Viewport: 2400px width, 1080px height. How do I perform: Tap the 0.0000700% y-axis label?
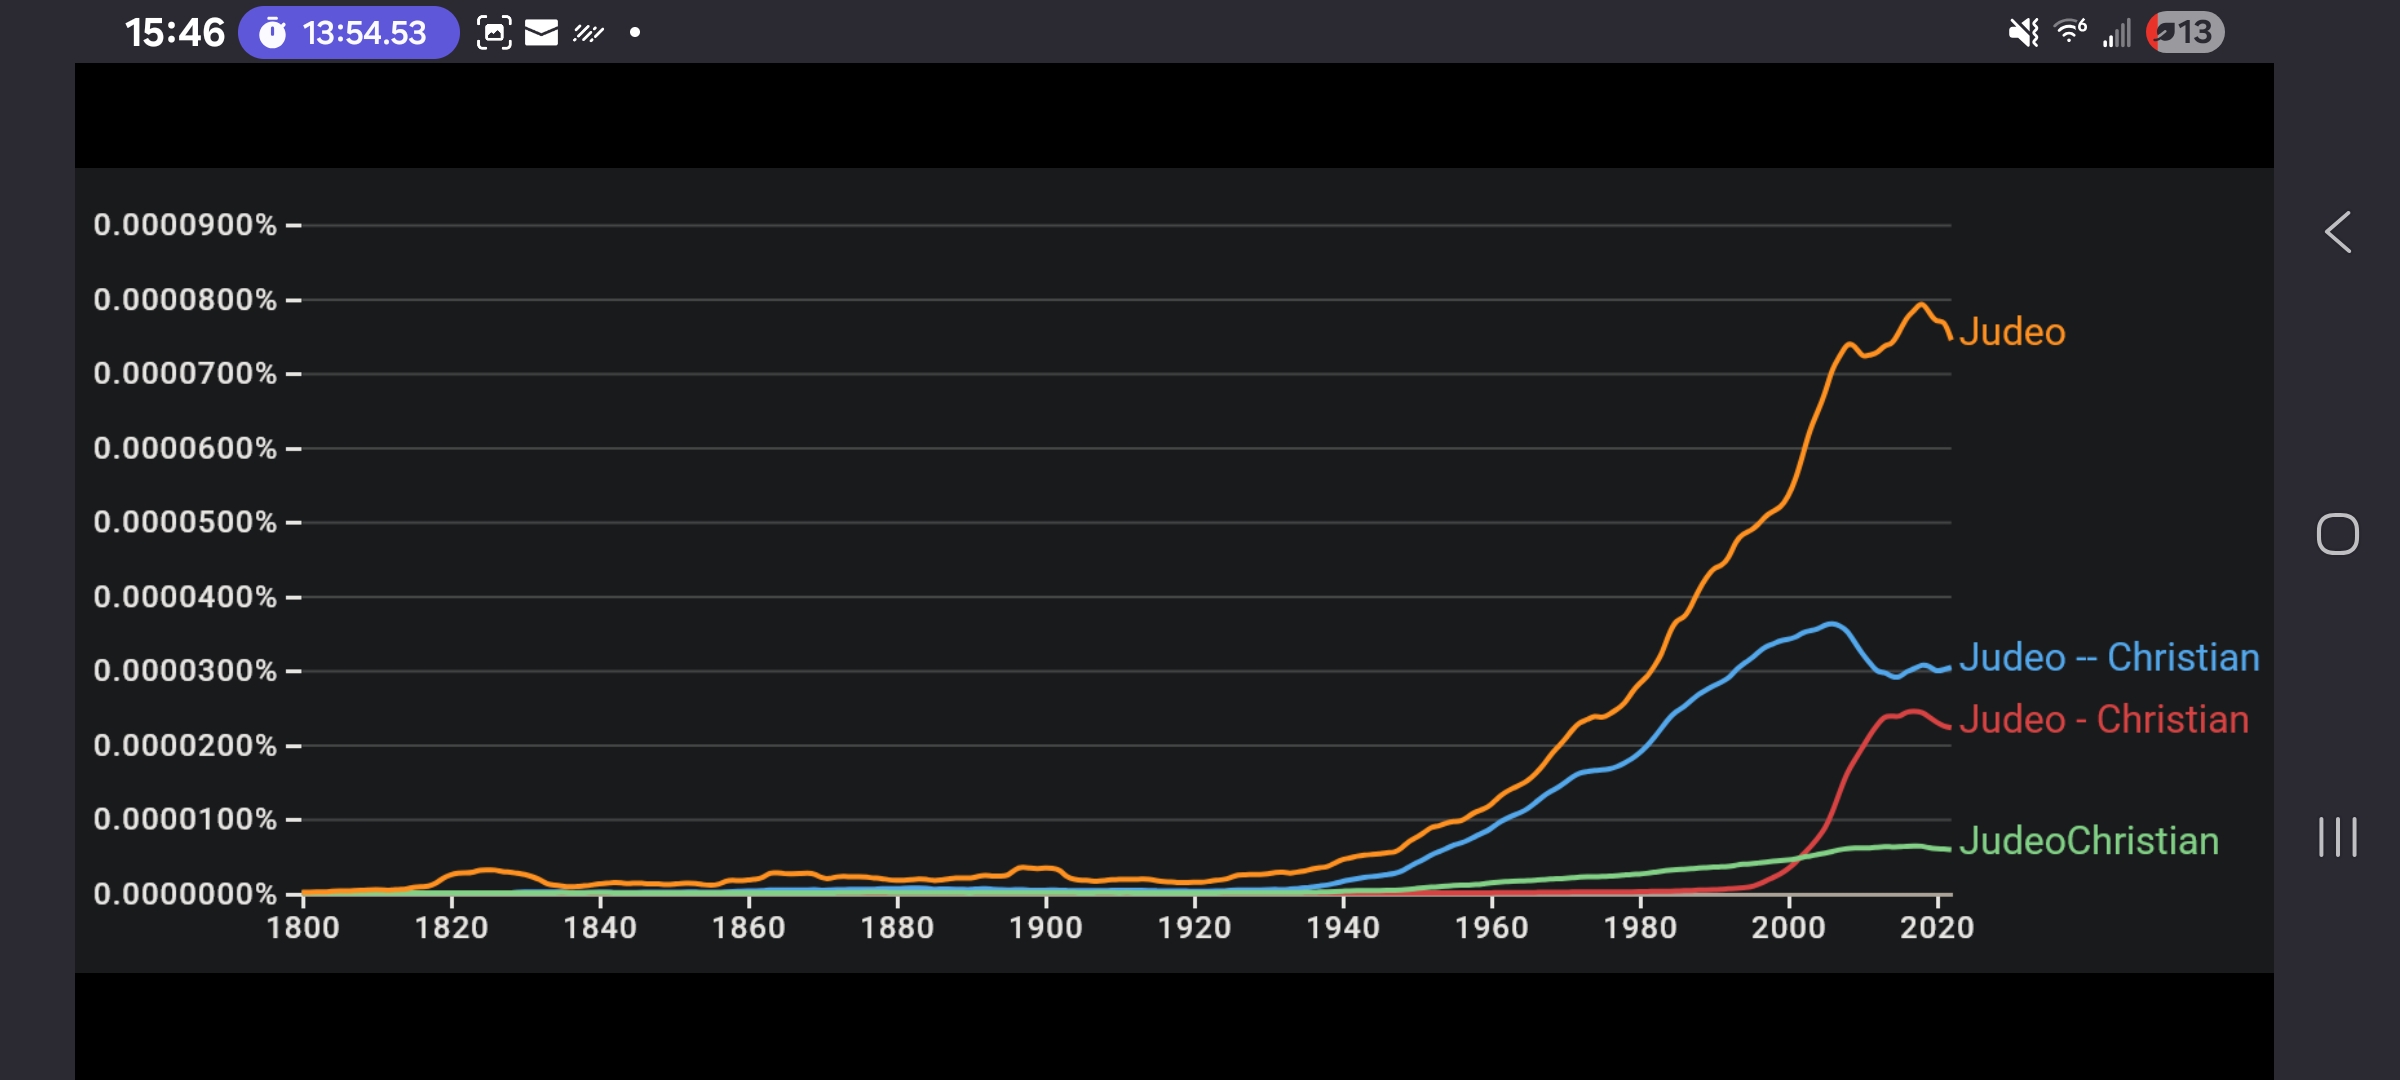[185, 374]
